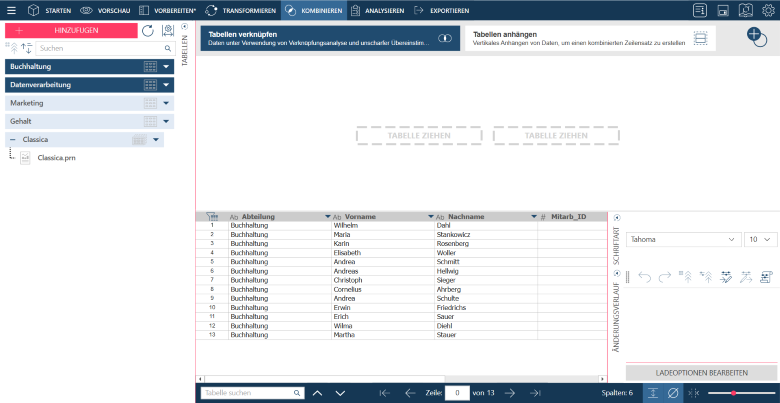
Task: Expand the Datenverarbeitung table dropdown arrow
Action: (x=168, y=85)
